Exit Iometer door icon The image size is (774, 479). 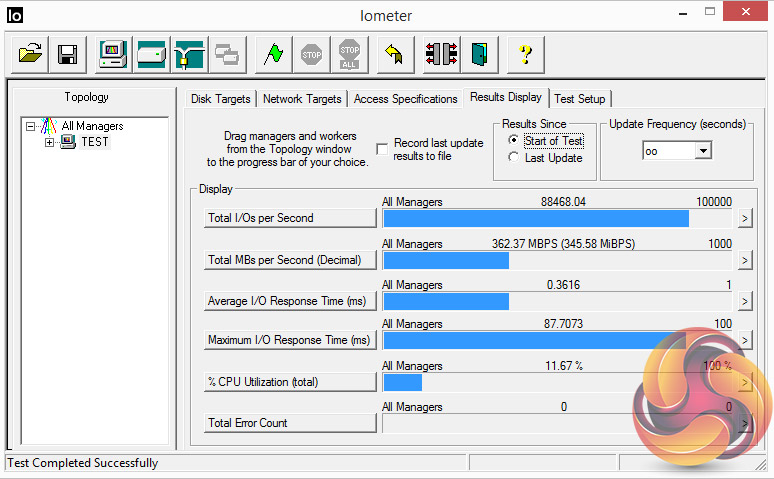click(x=479, y=54)
